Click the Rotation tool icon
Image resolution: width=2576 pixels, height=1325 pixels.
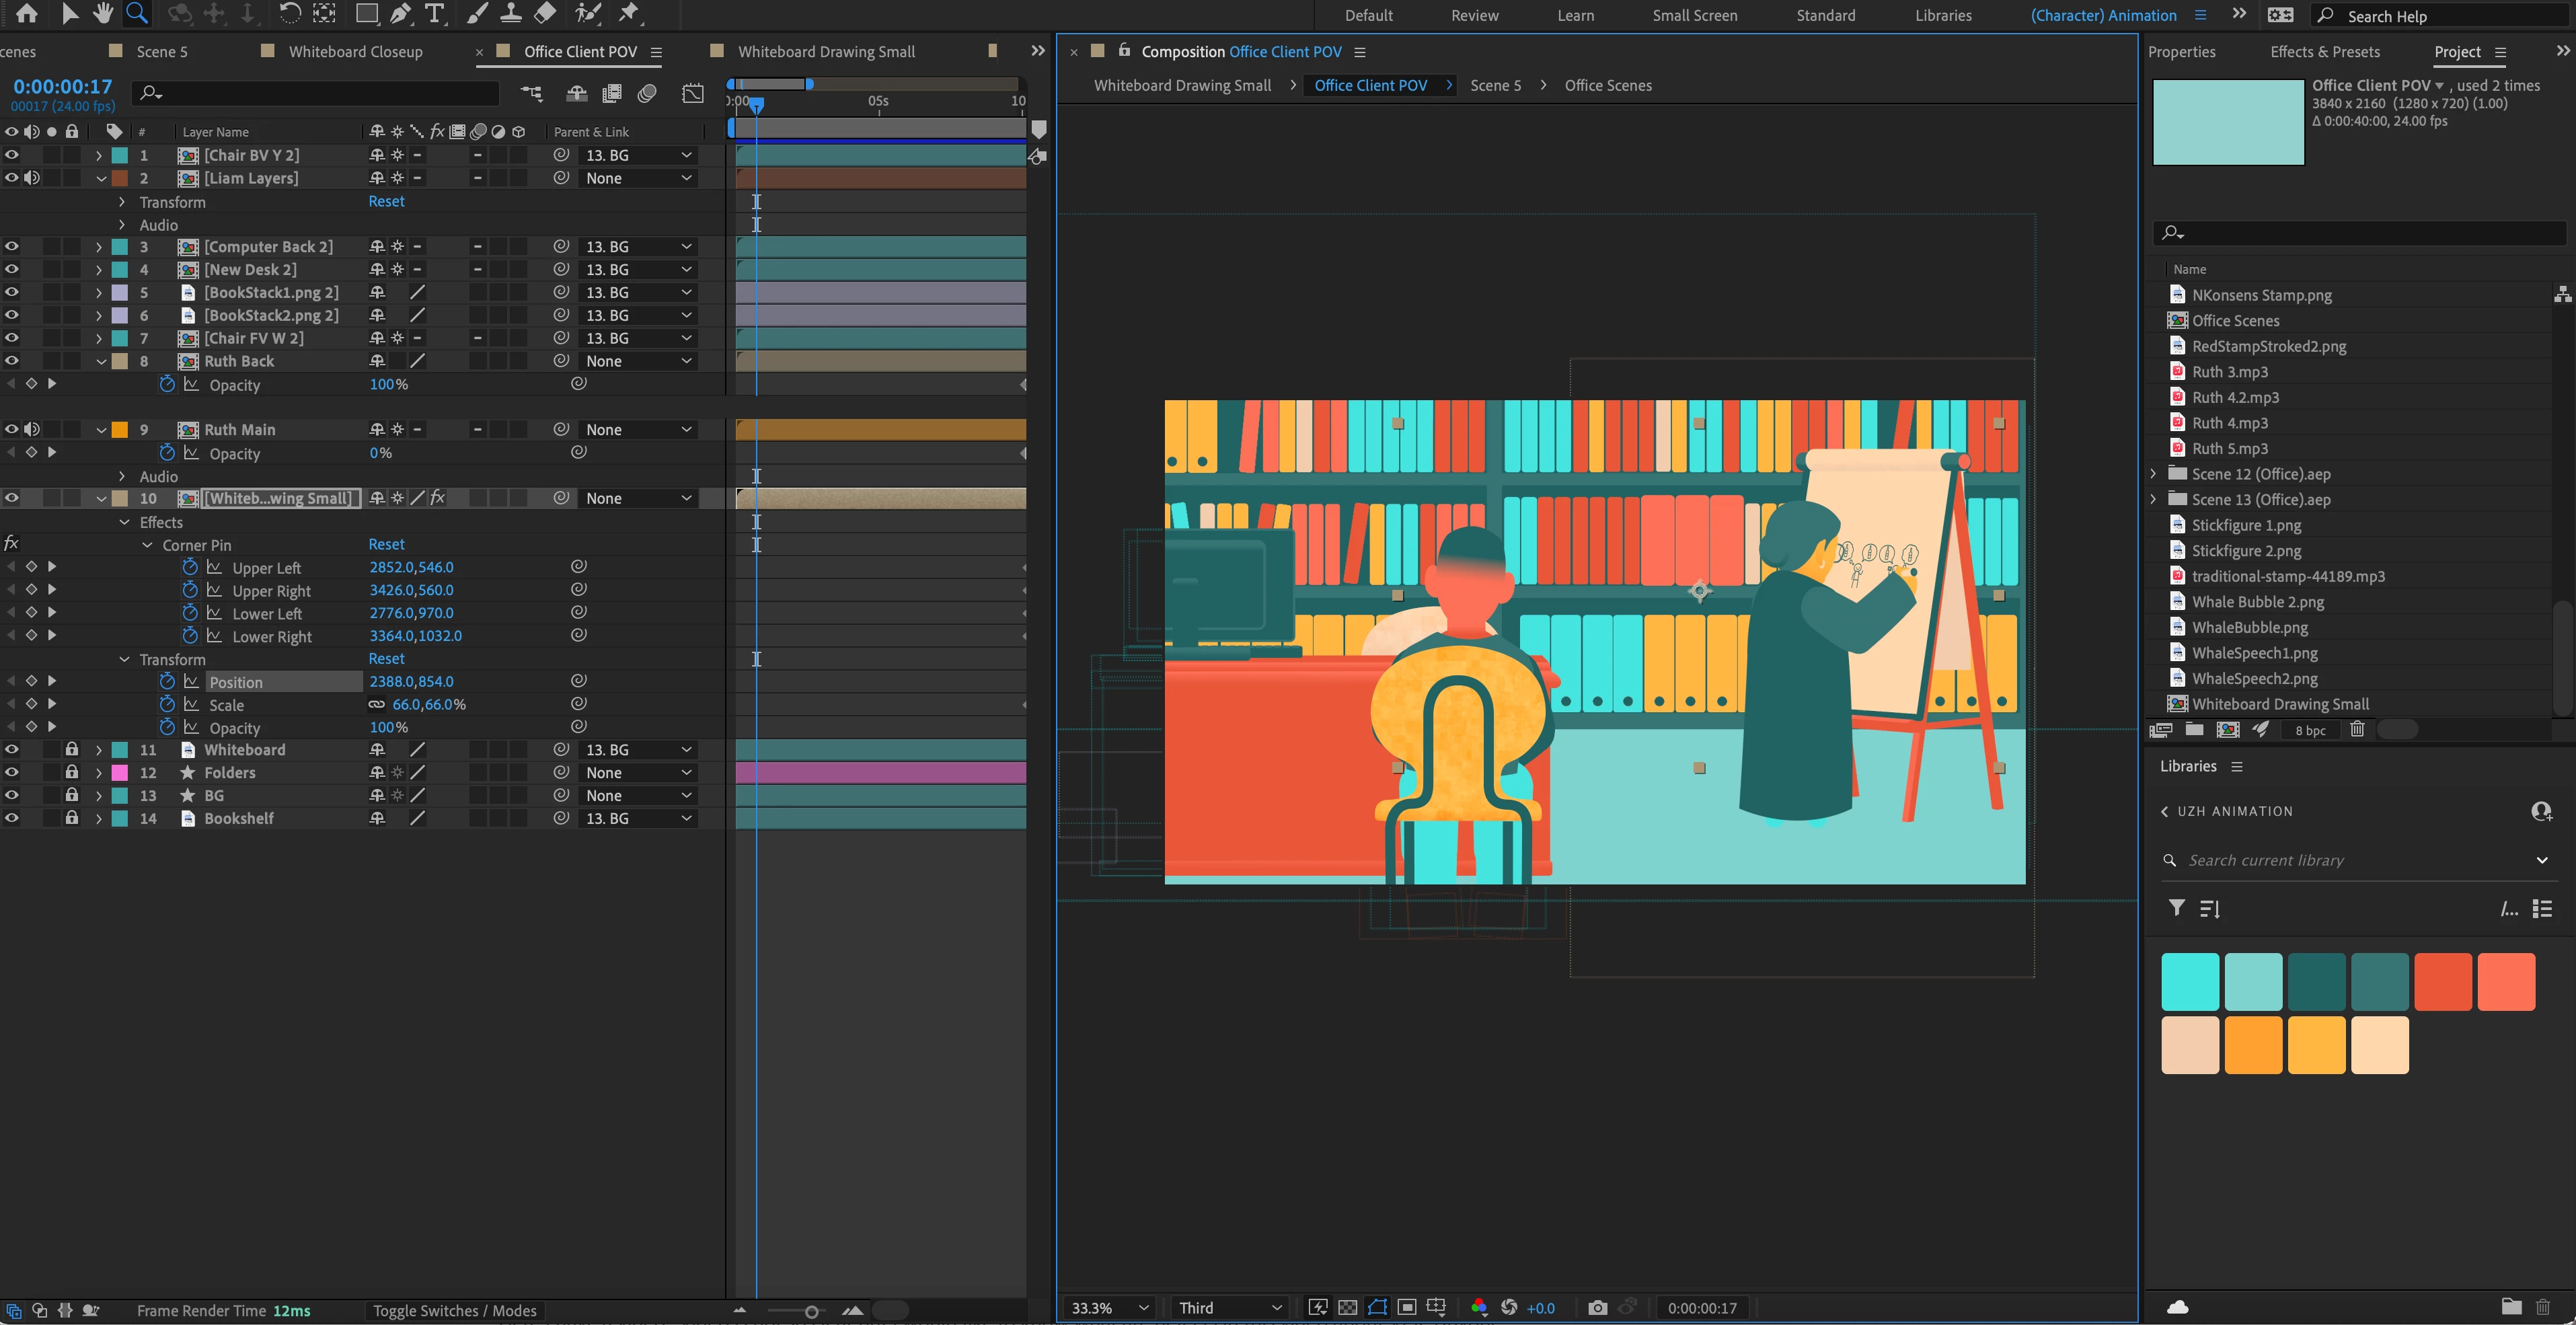(x=289, y=14)
